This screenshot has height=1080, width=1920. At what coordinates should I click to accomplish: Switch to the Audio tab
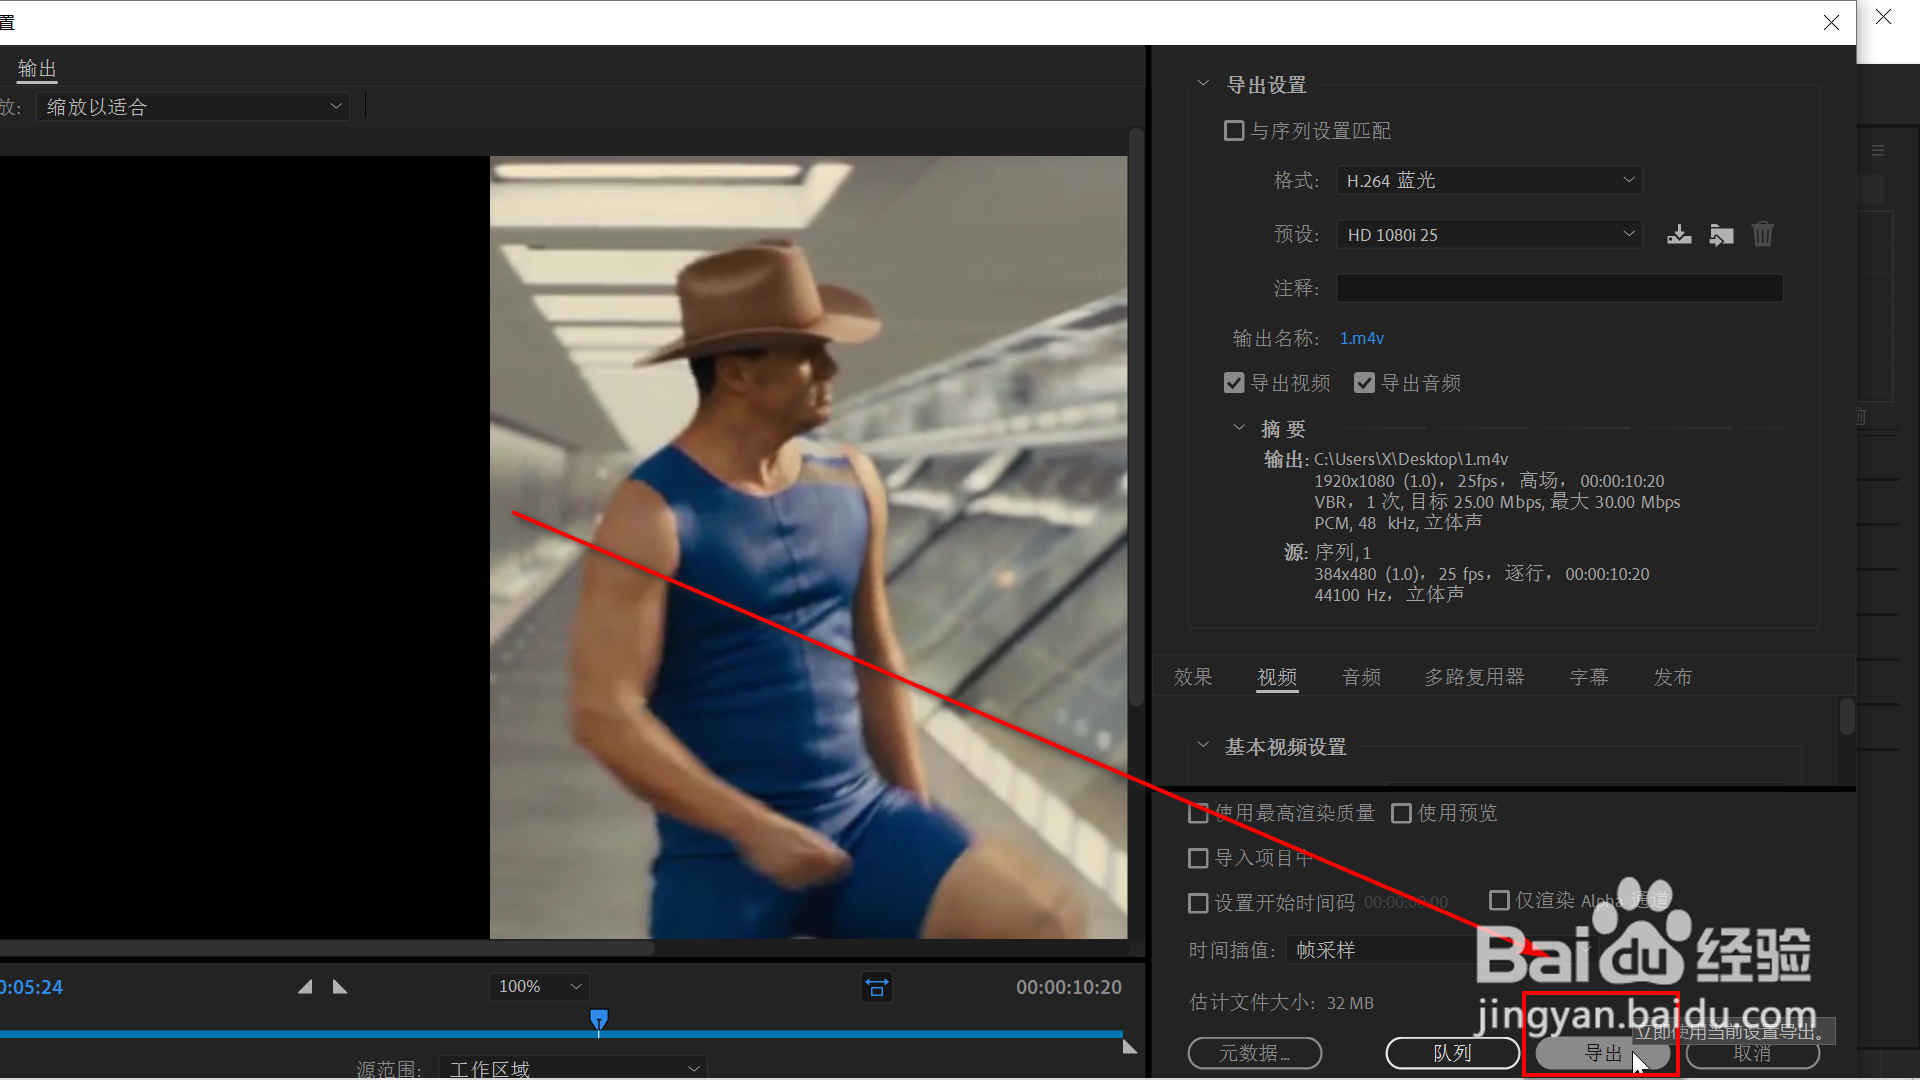pyautogui.click(x=1361, y=677)
